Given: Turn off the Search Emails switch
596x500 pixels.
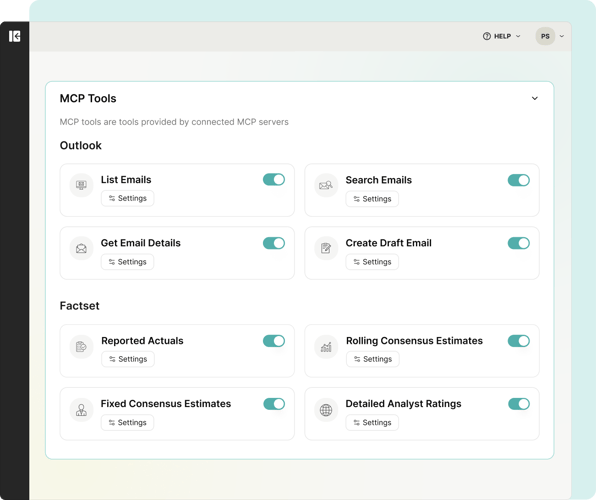Looking at the screenshot, I should click(x=518, y=180).
